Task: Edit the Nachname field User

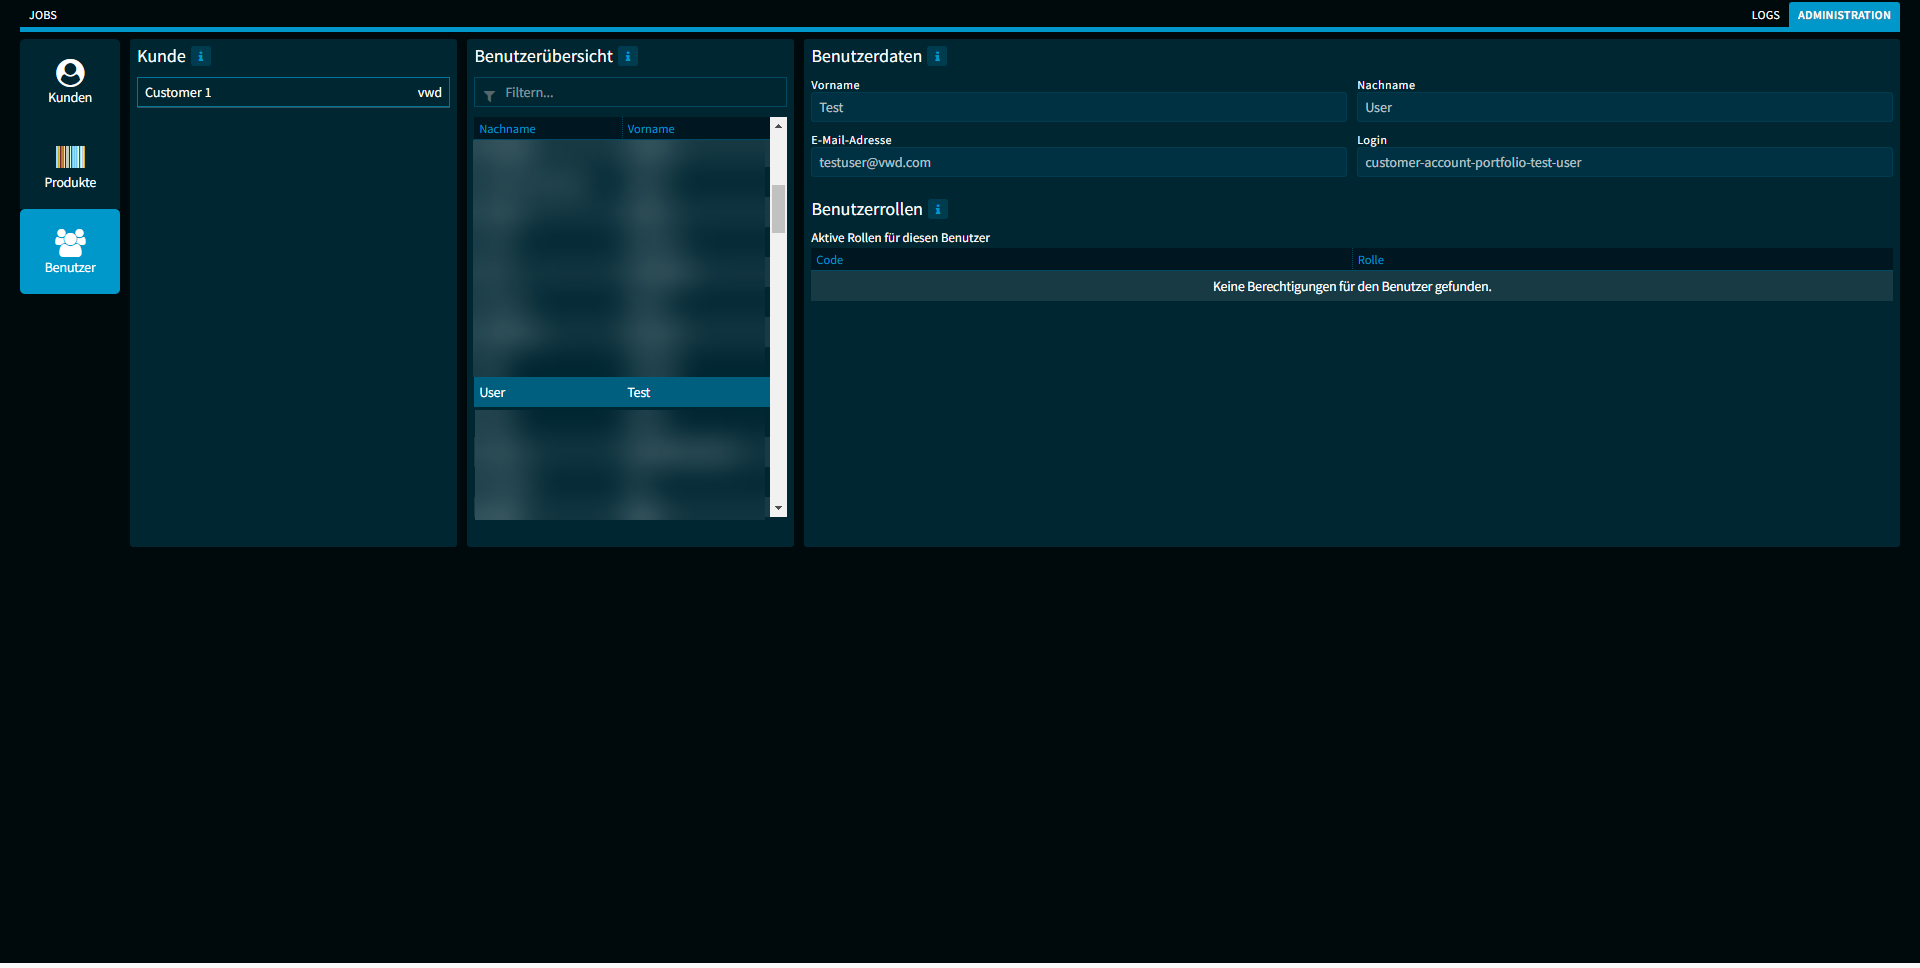Action: [x=1625, y=107]
